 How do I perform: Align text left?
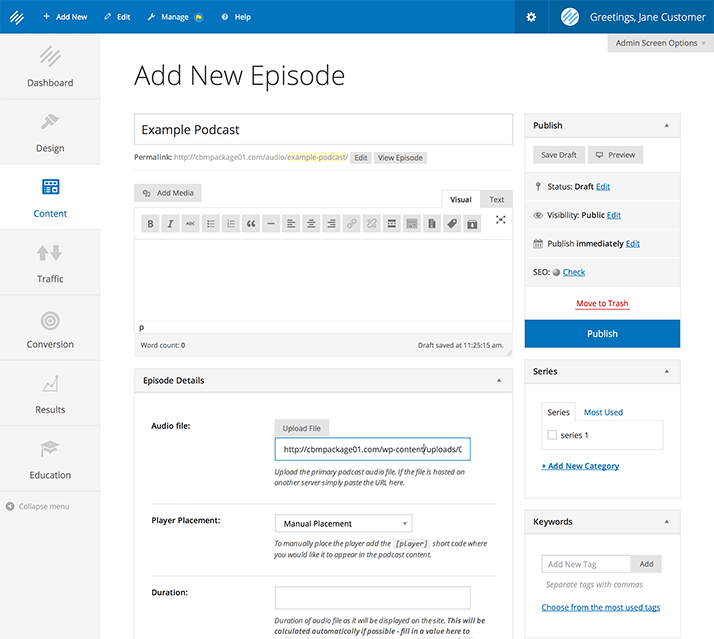[291, 224]
